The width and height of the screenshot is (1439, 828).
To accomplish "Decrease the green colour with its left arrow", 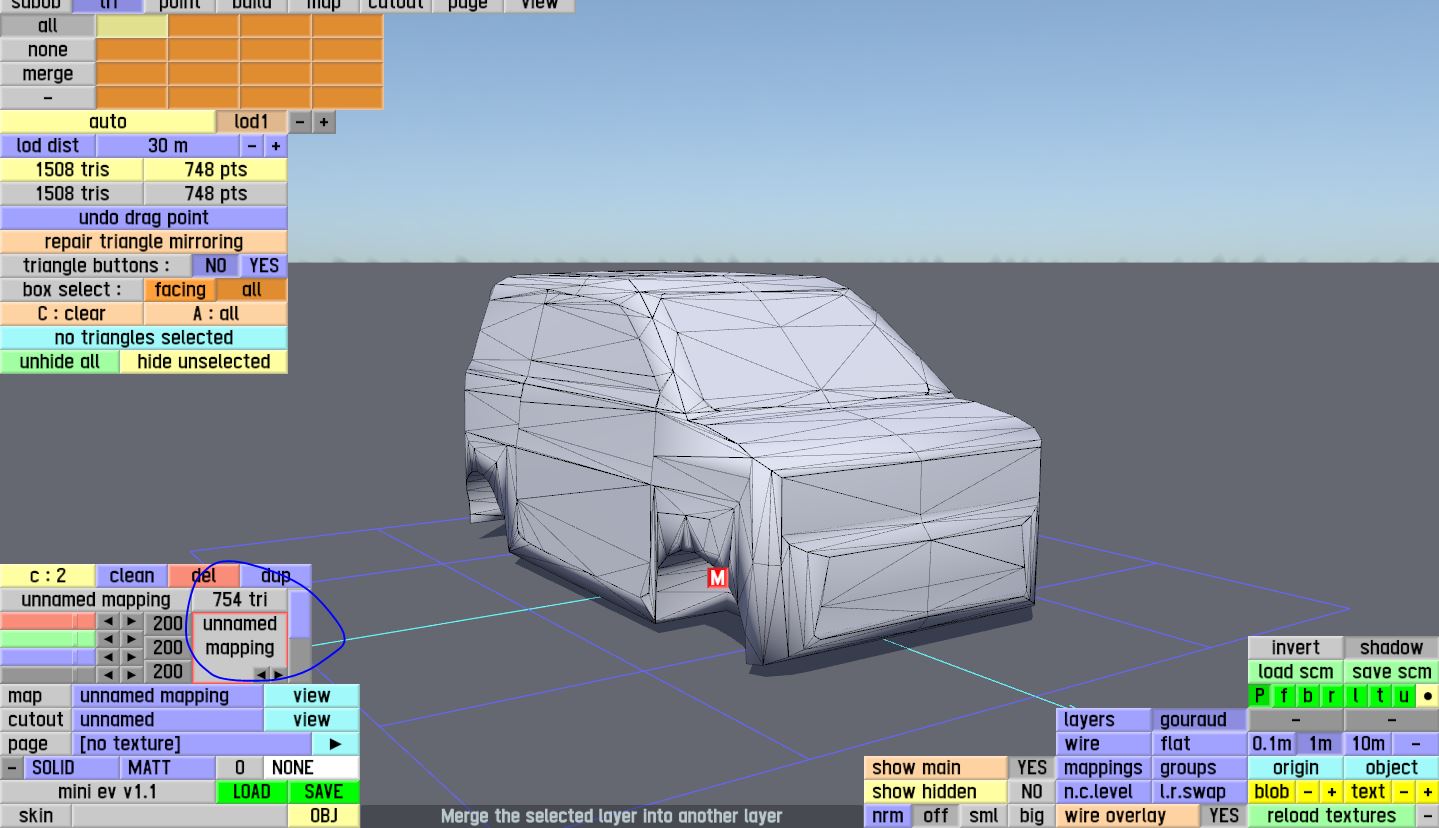I will [x=108, y=639].
